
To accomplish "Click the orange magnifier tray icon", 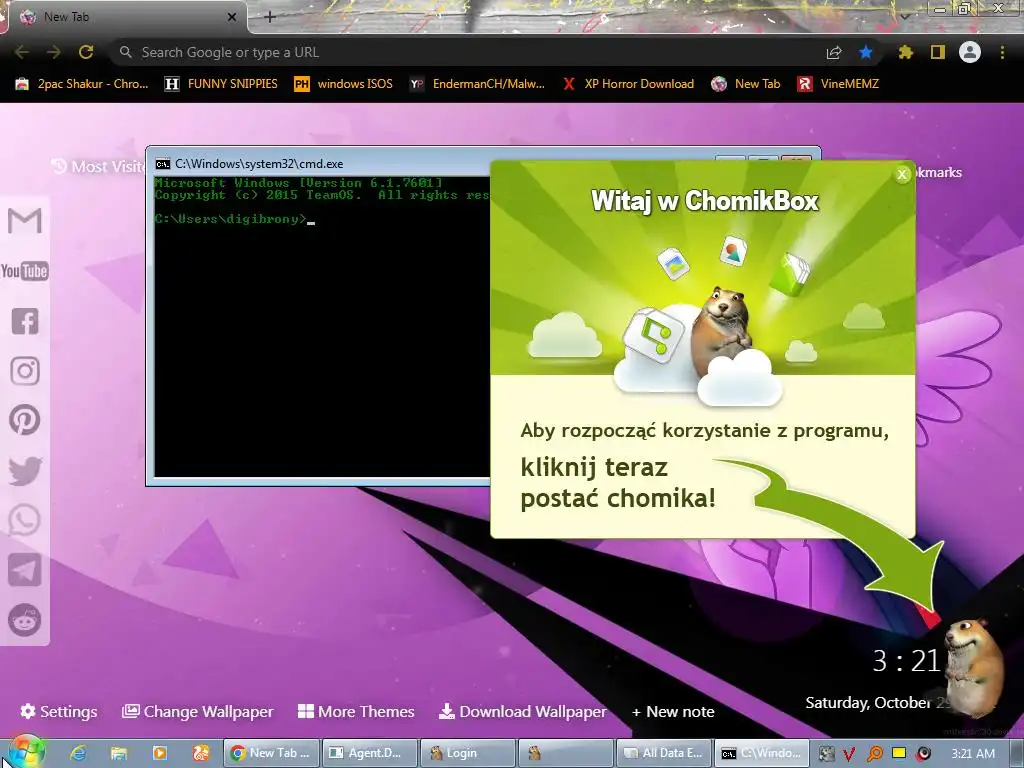I will click(874, 754).
